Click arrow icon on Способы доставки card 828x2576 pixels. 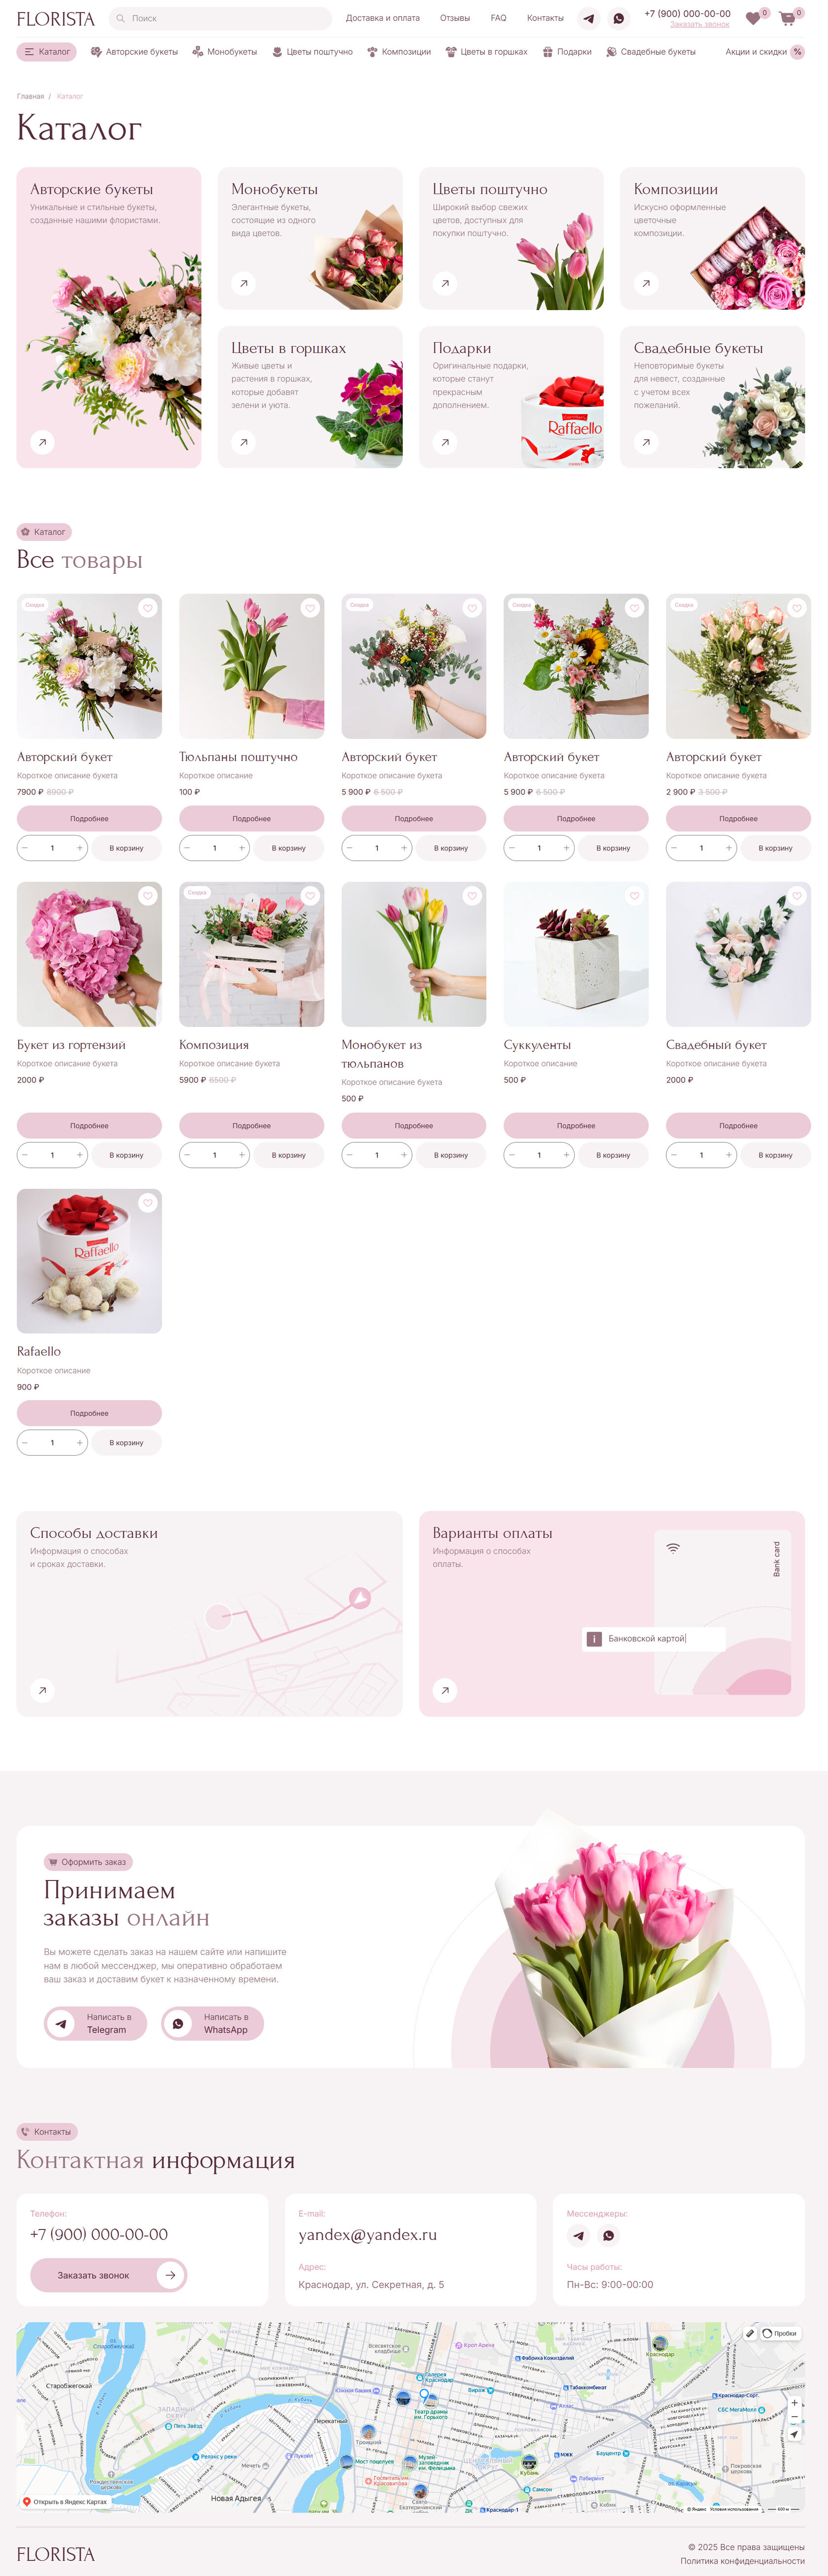(42, 1690)
